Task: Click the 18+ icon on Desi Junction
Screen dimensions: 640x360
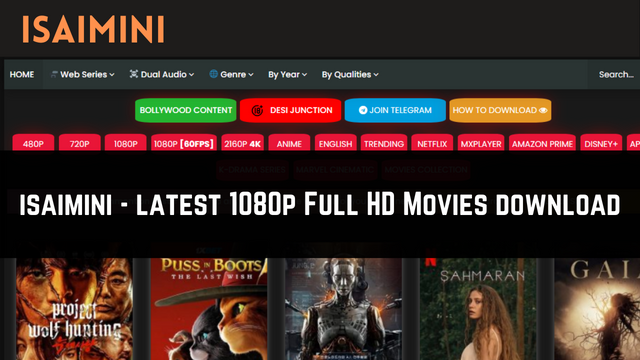Action: point(257,110)
